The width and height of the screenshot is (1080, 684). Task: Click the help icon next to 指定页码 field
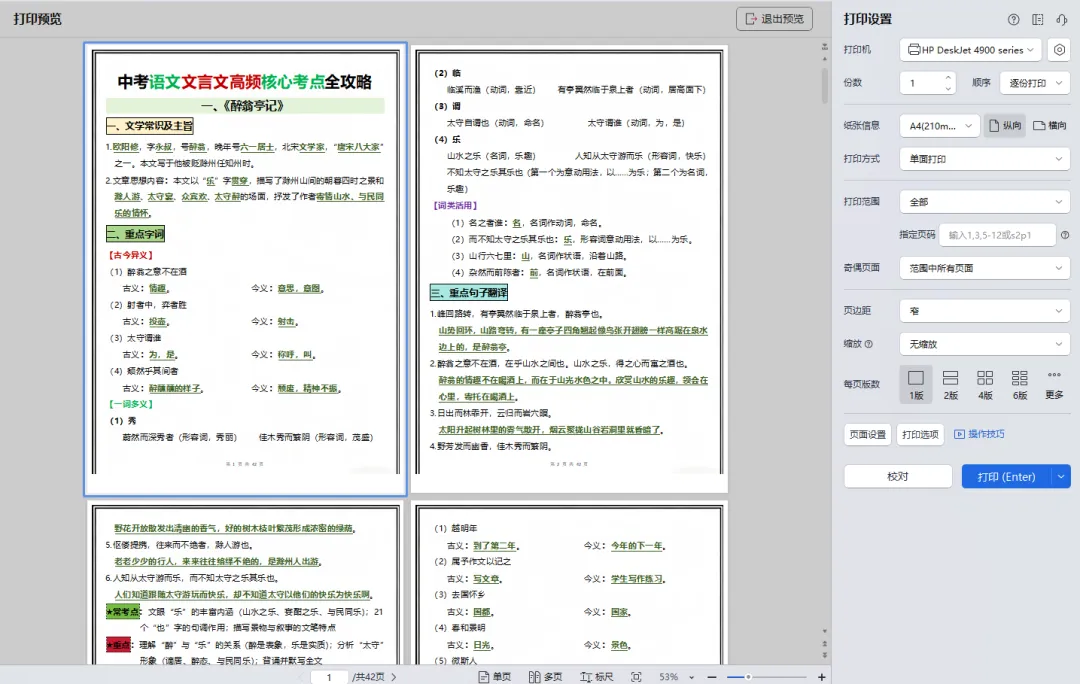1065,235
